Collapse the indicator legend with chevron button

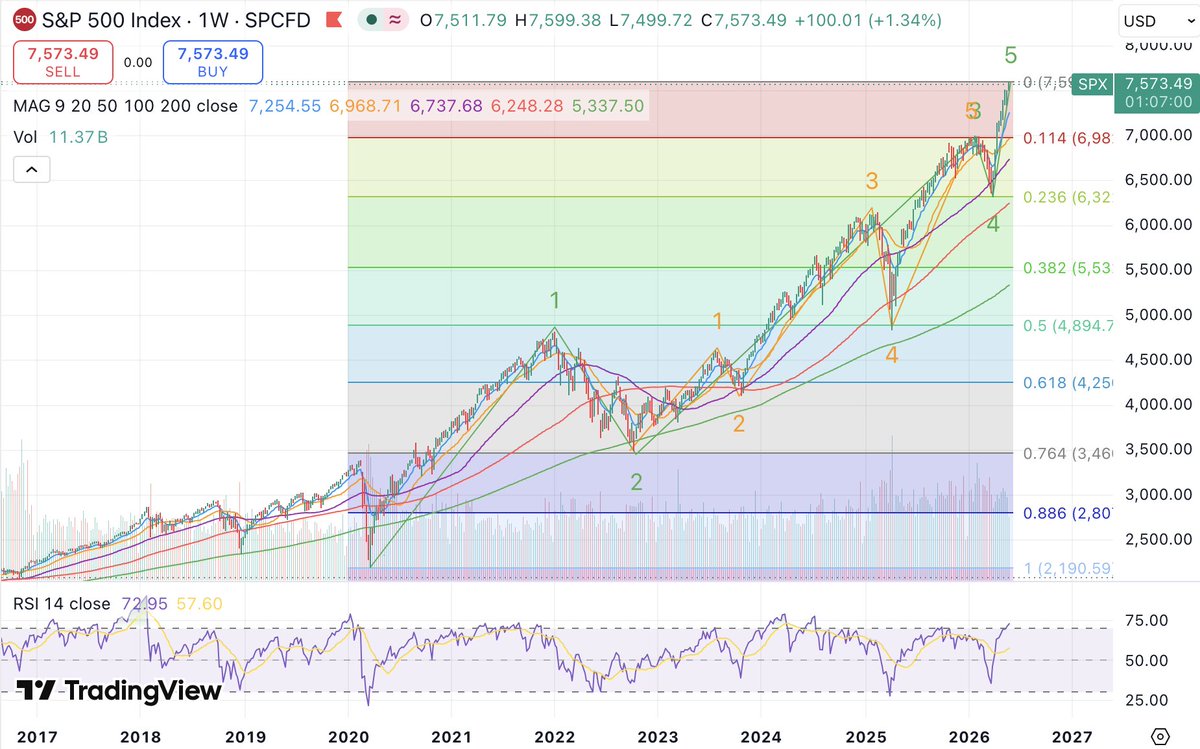tap(31, 170)
